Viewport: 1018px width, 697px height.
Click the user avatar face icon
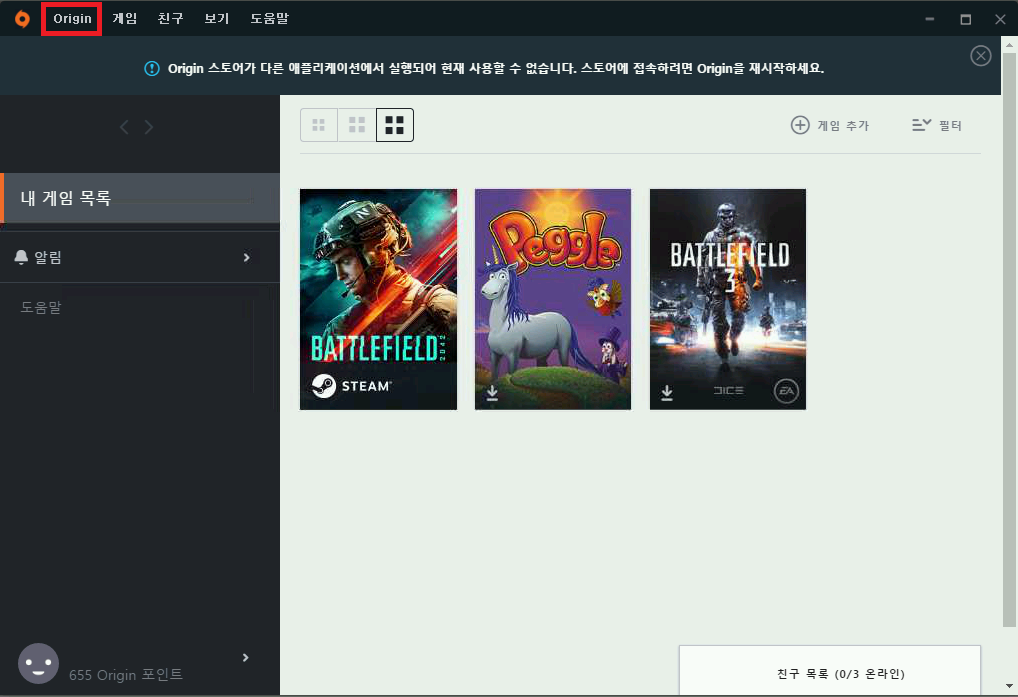38,663
